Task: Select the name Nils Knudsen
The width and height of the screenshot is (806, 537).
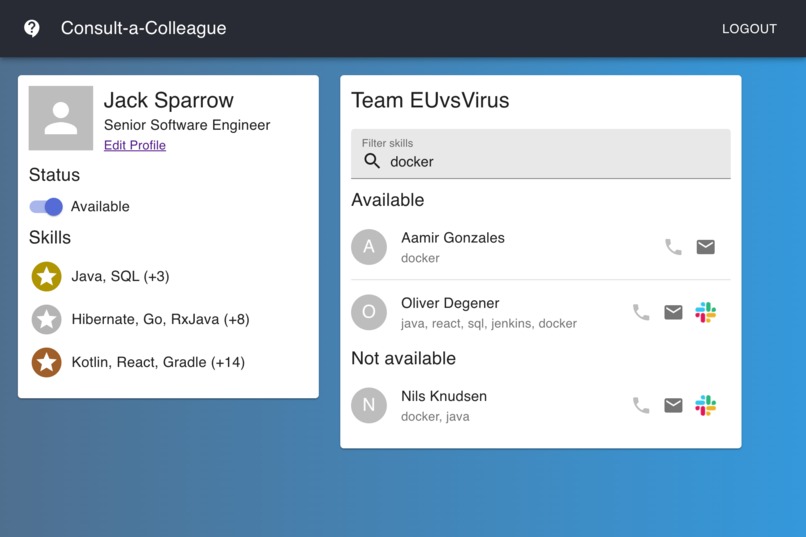Action: click(444, 396)
